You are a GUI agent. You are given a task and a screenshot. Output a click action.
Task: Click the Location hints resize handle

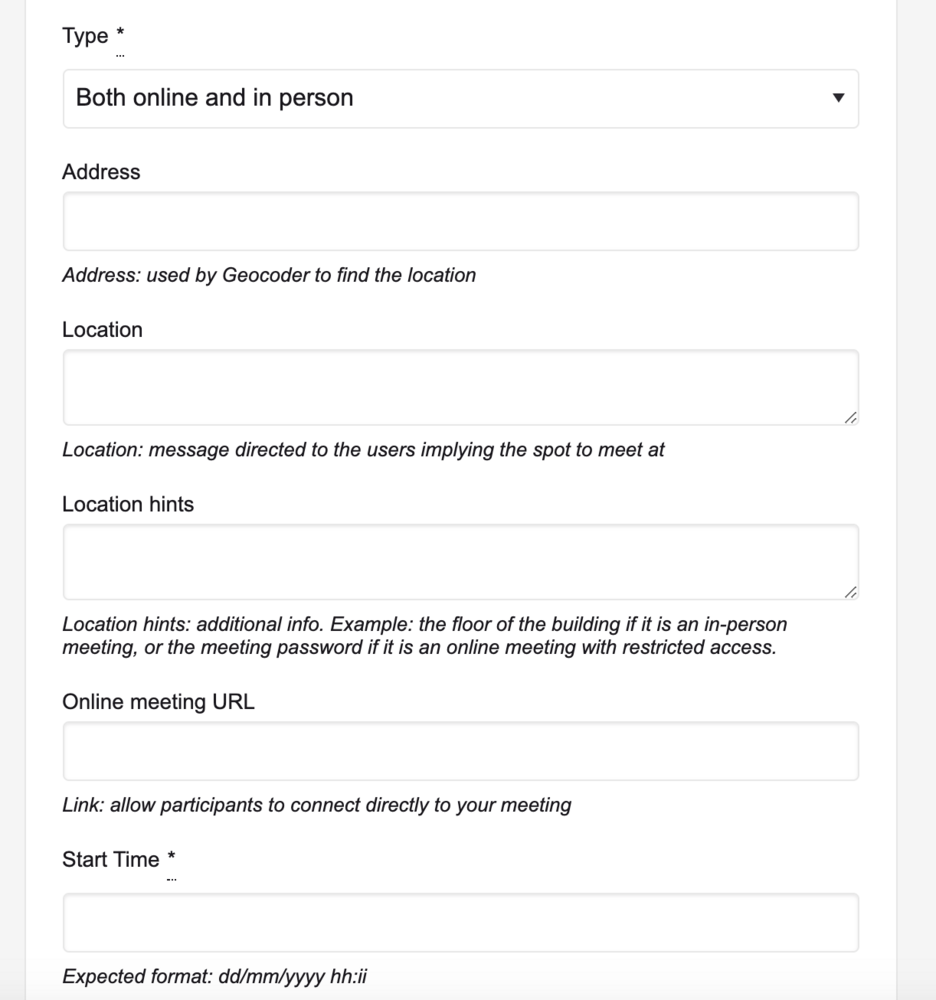(x=849, y=592)
